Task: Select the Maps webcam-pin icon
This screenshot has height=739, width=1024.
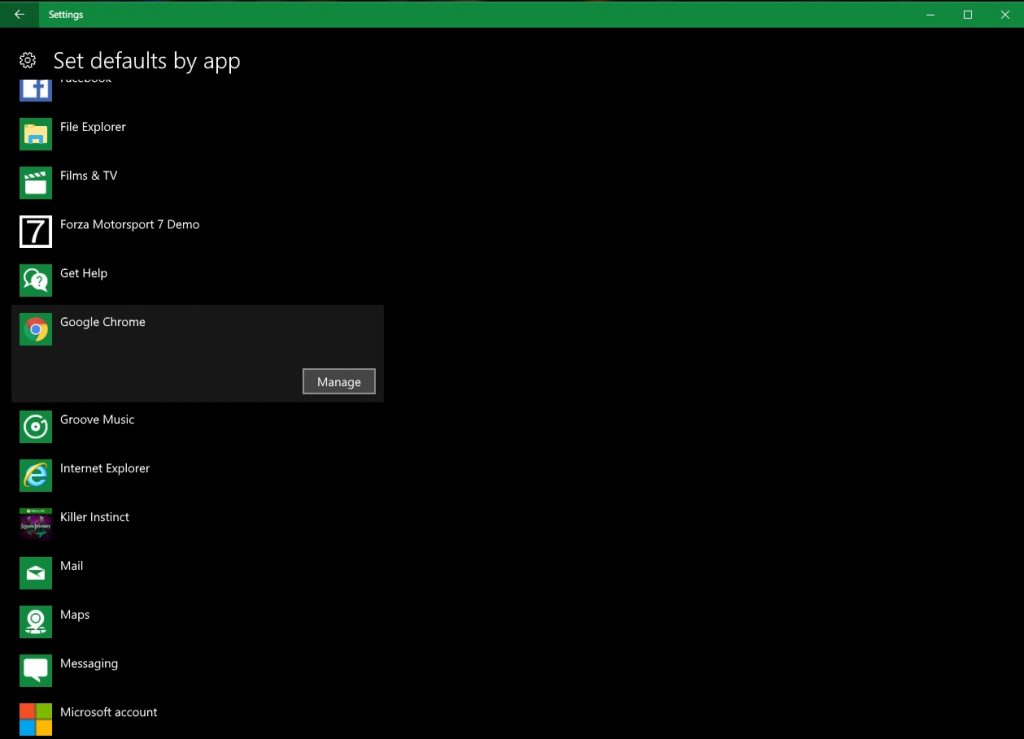Action: pos(35,621)
